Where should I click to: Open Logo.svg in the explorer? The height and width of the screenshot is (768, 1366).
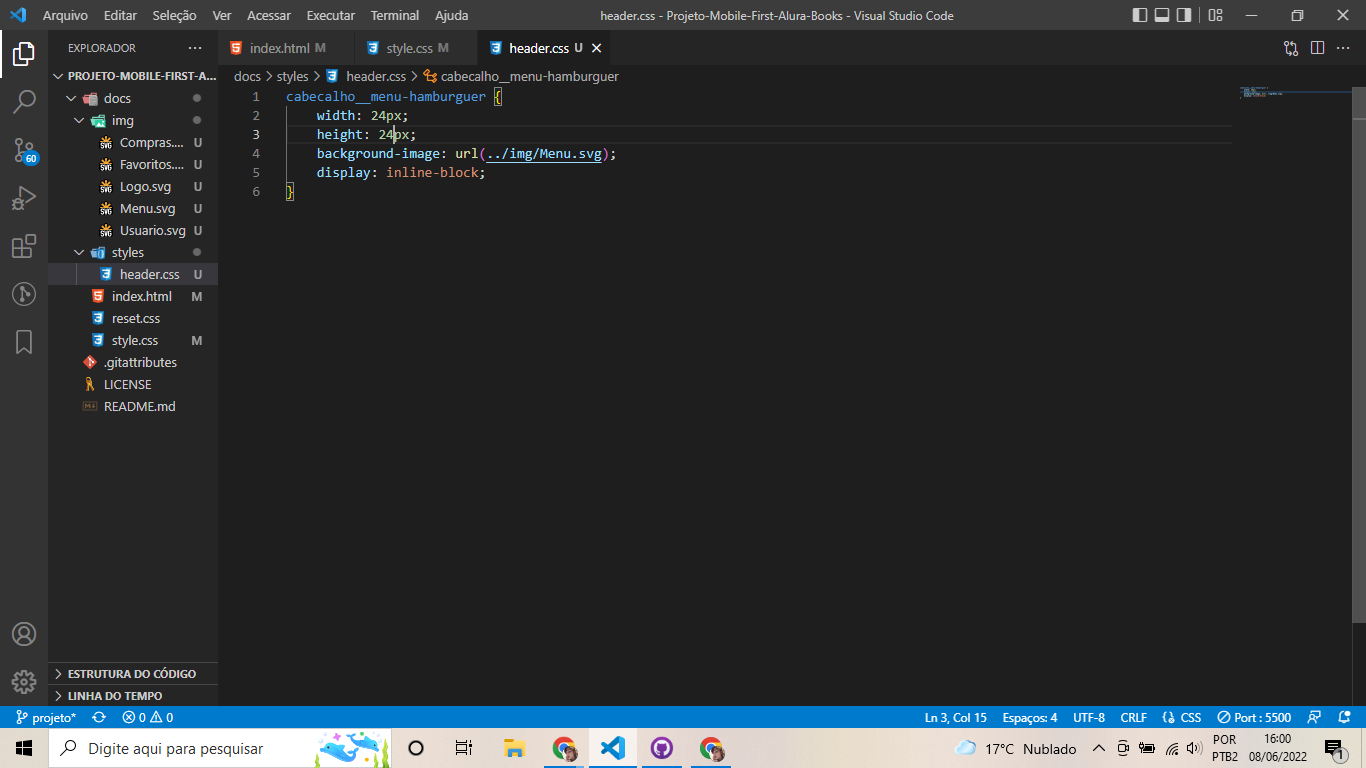[133, 186]
